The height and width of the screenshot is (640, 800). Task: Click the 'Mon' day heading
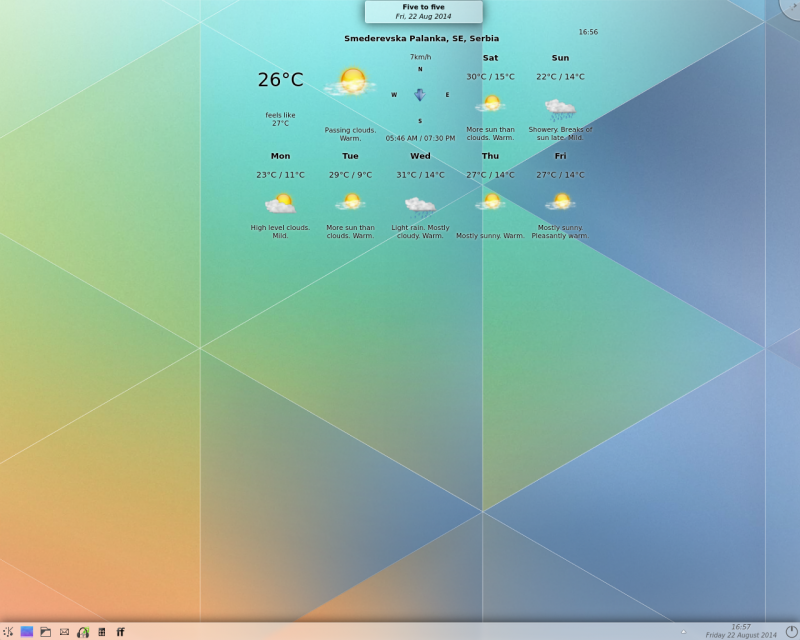coord(280,156)
